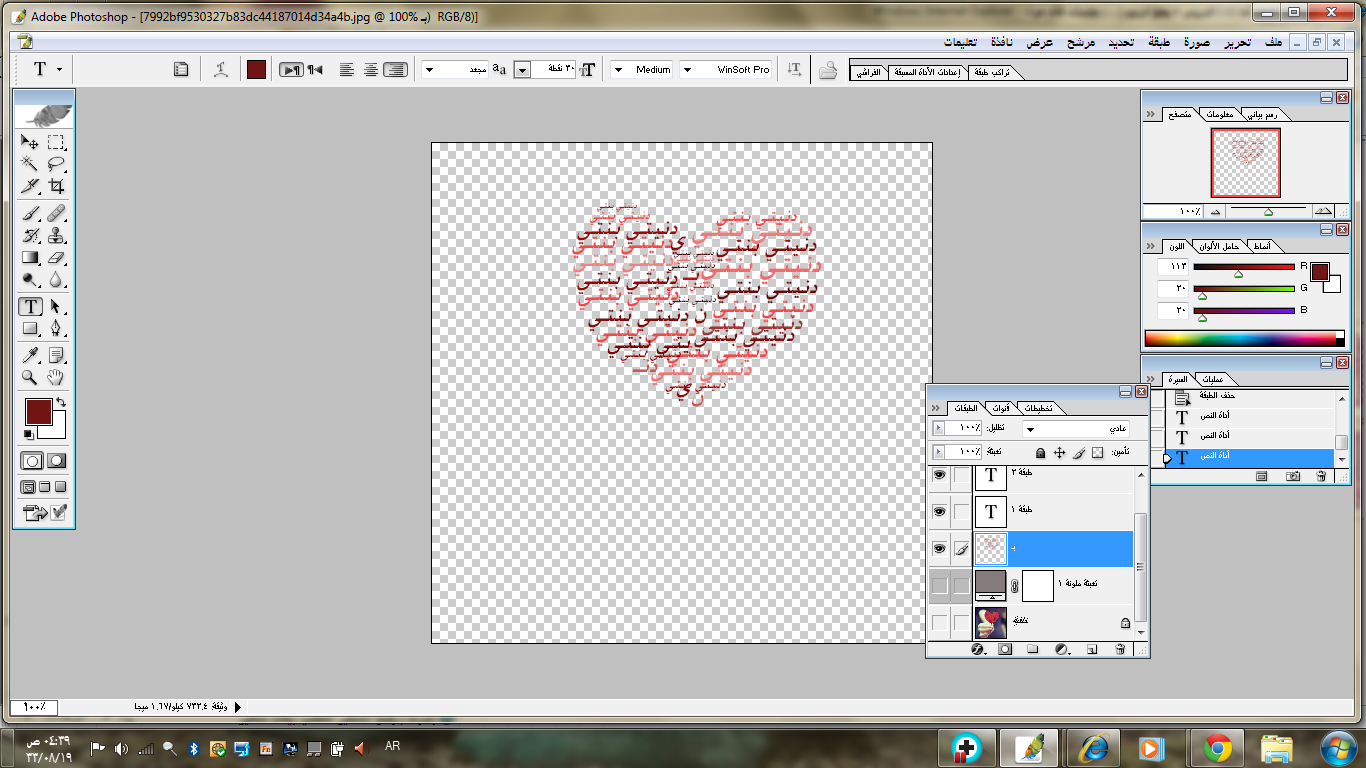The width and height of the screenshot is (1366, 768).
Task: Expand the Medium font style dropdown
Action: pyautogui.click(x=618, y=70)
